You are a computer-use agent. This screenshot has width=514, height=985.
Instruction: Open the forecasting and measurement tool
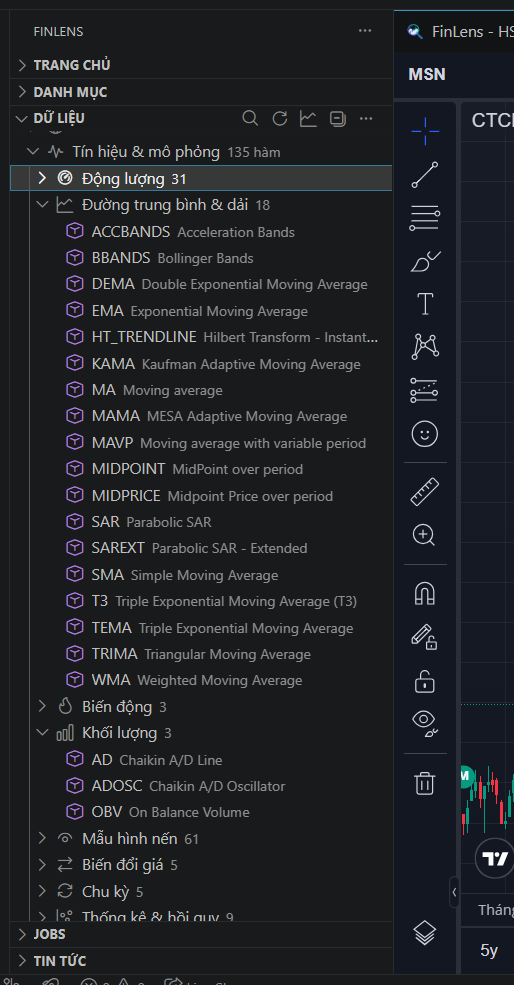point(425,390)
